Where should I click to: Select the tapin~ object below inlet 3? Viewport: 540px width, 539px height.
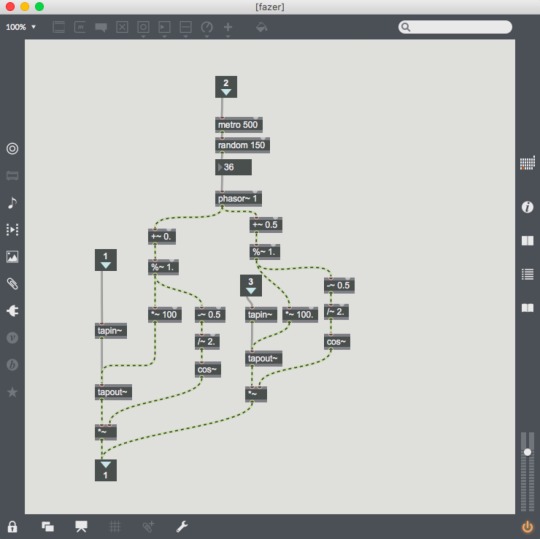[x=261, y=314]
